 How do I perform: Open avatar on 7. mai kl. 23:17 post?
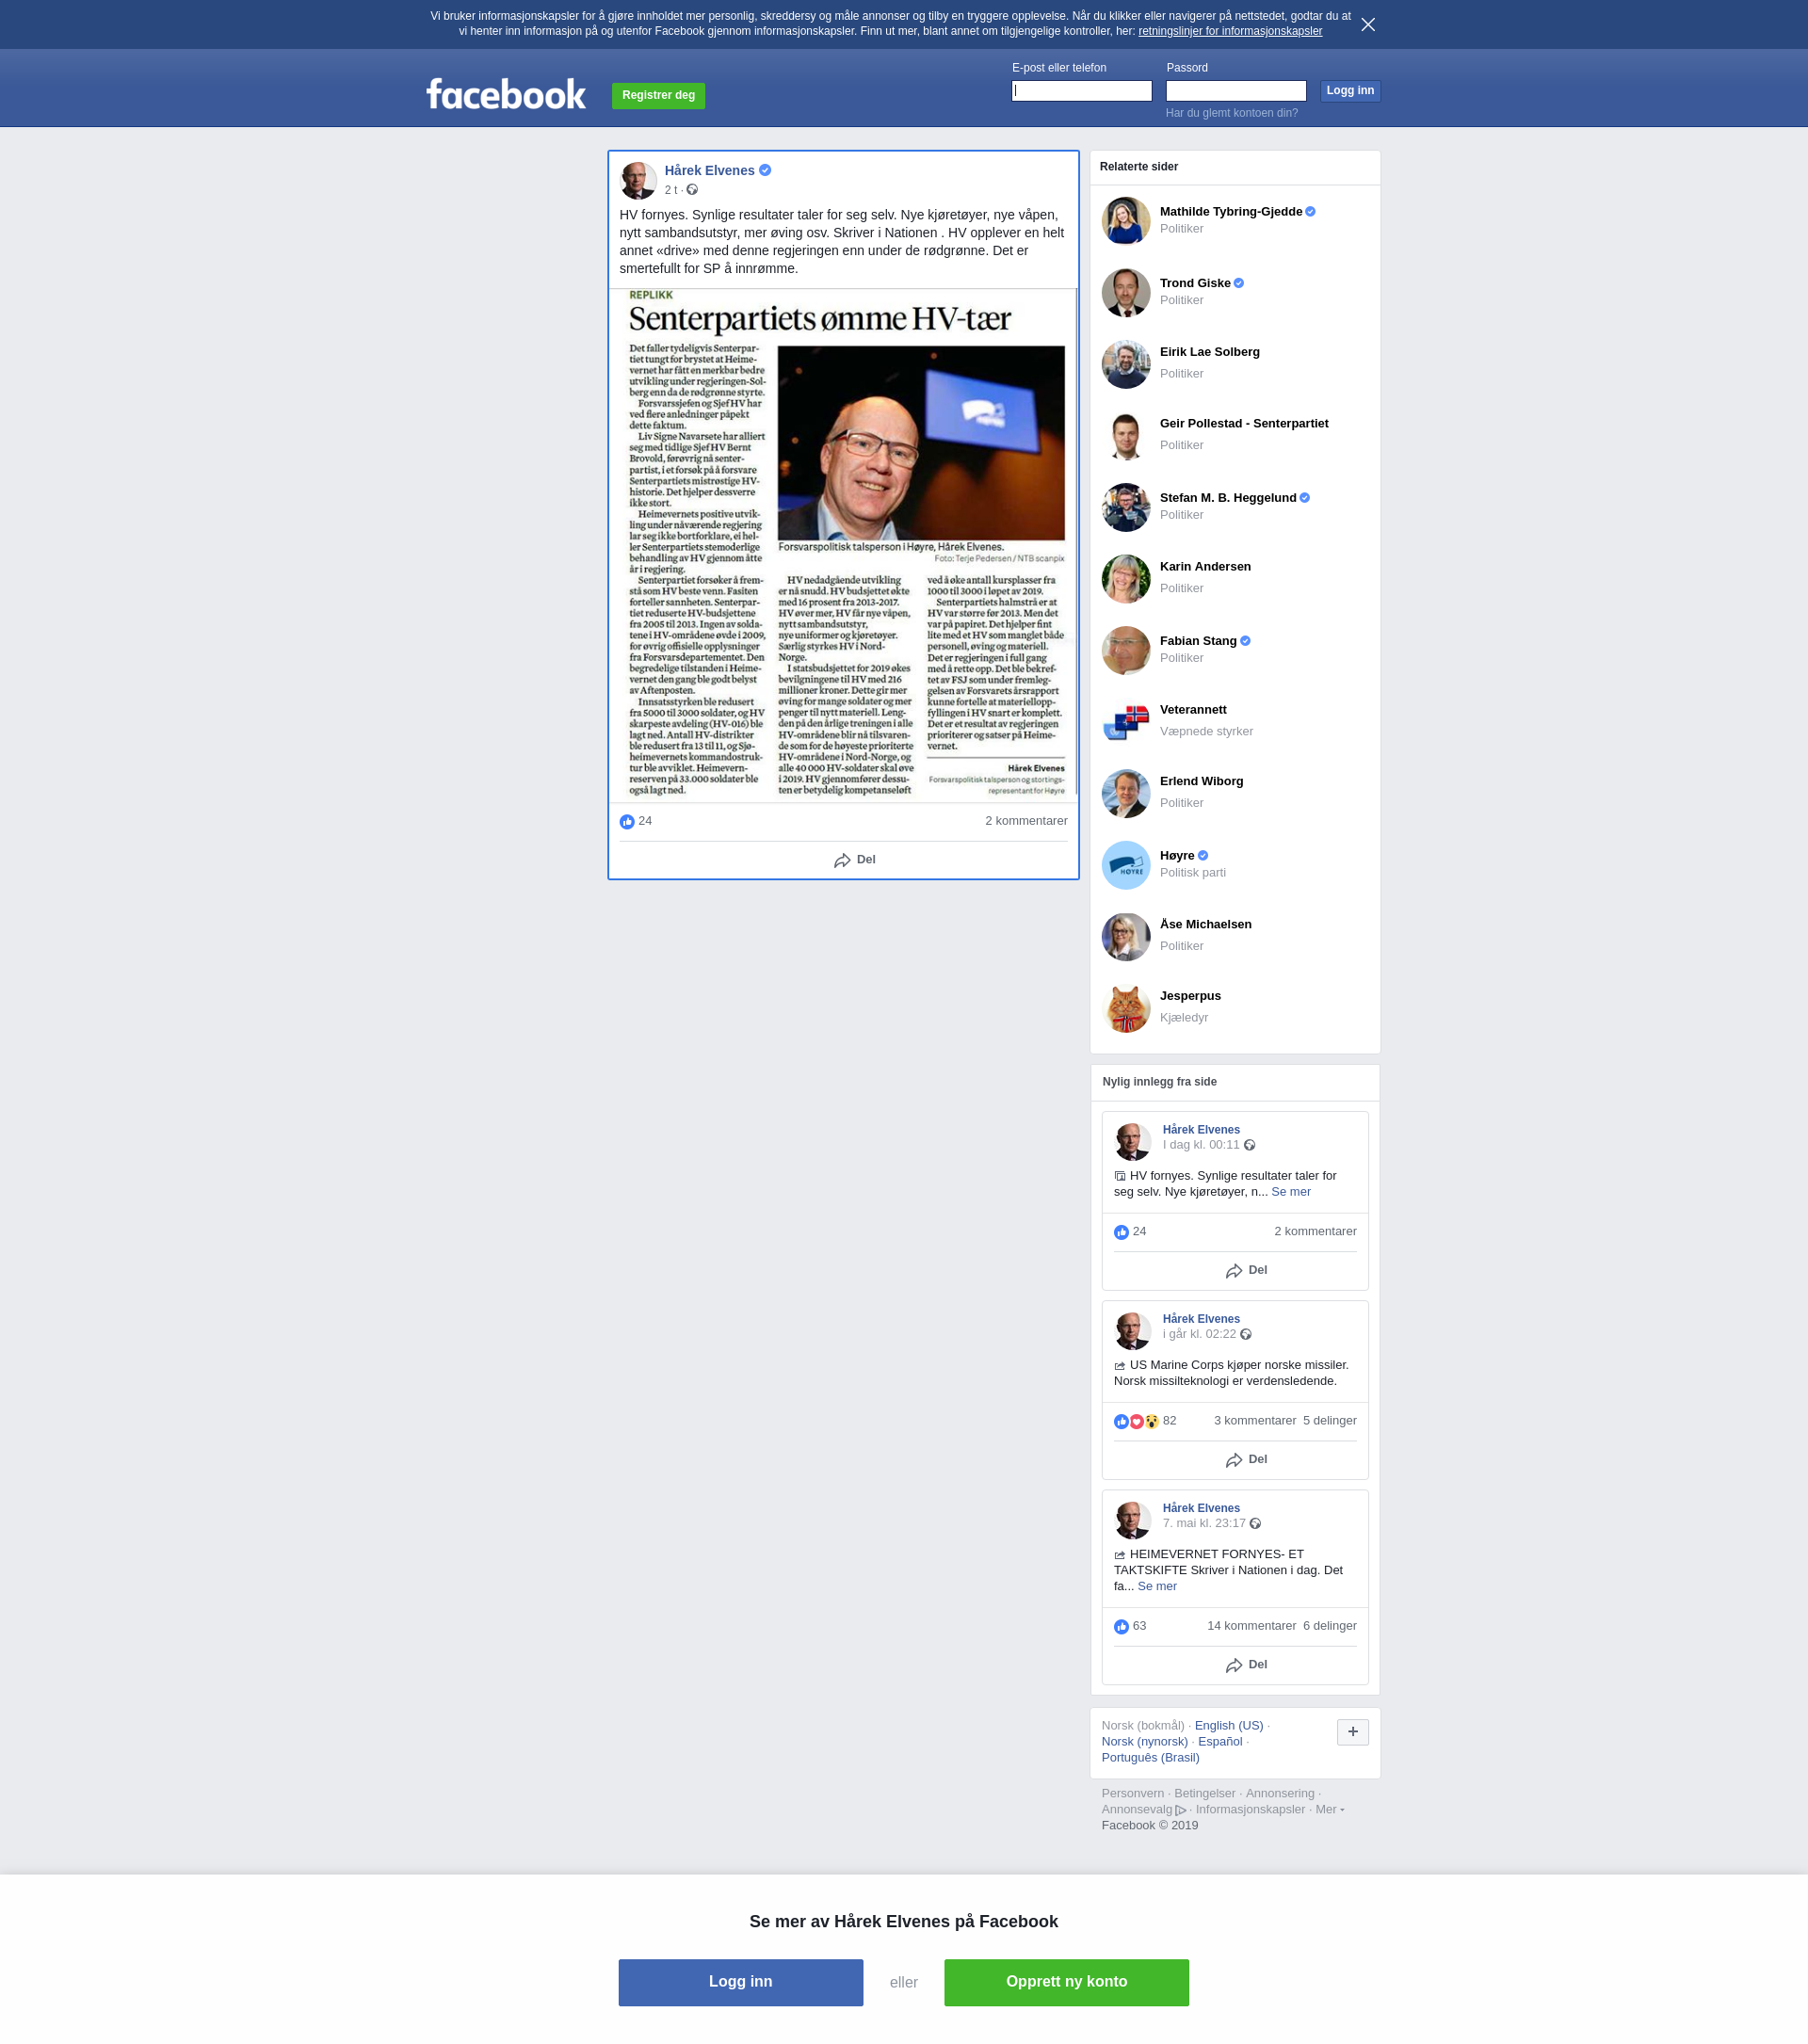click(1132, 1520)
